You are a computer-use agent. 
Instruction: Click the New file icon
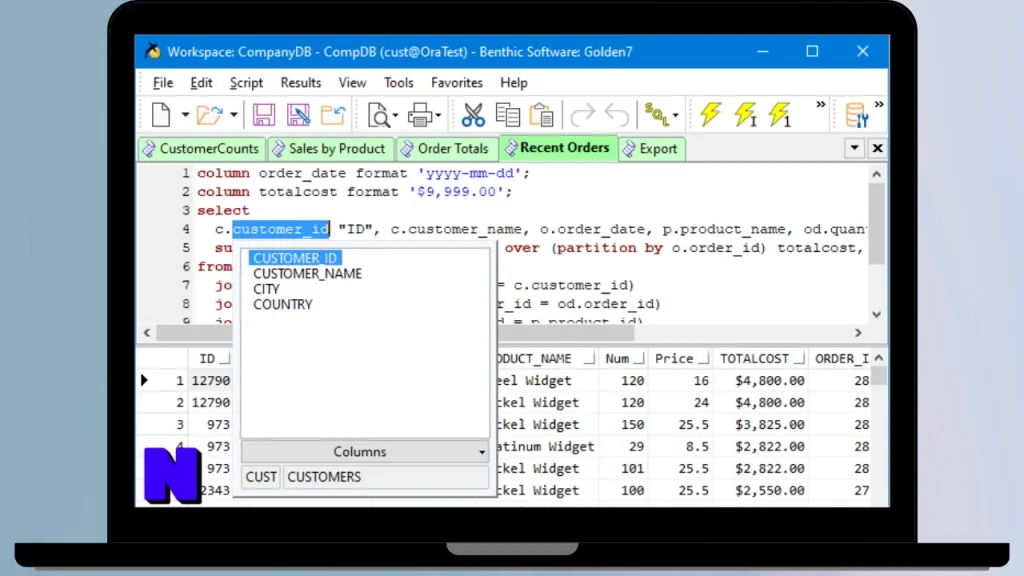[161, 115]
